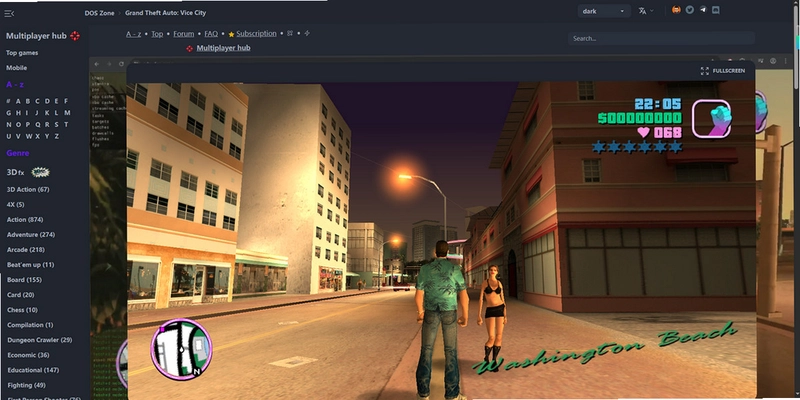Select 4X (5) genre
Image resolution: width=800 pixels, height=400 pixels.
point(15,205)
